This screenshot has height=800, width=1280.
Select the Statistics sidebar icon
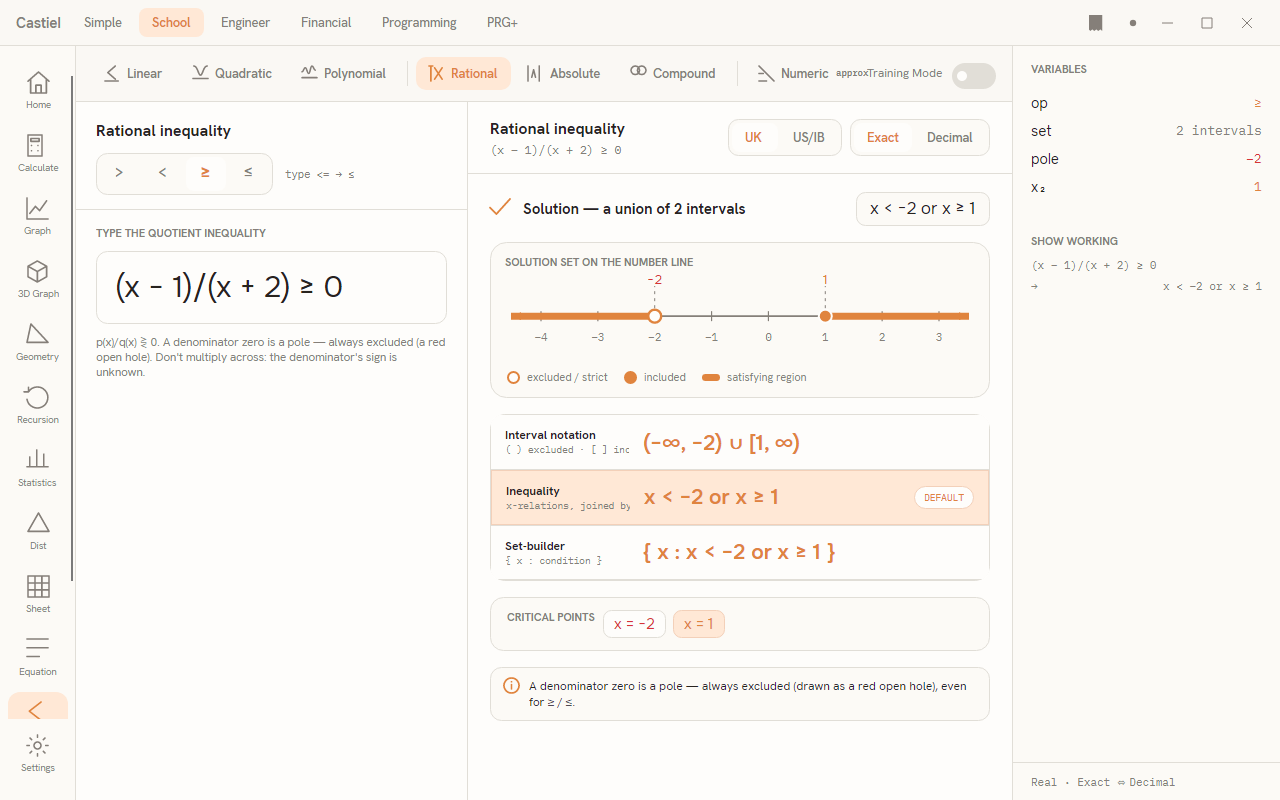[38, 468]
